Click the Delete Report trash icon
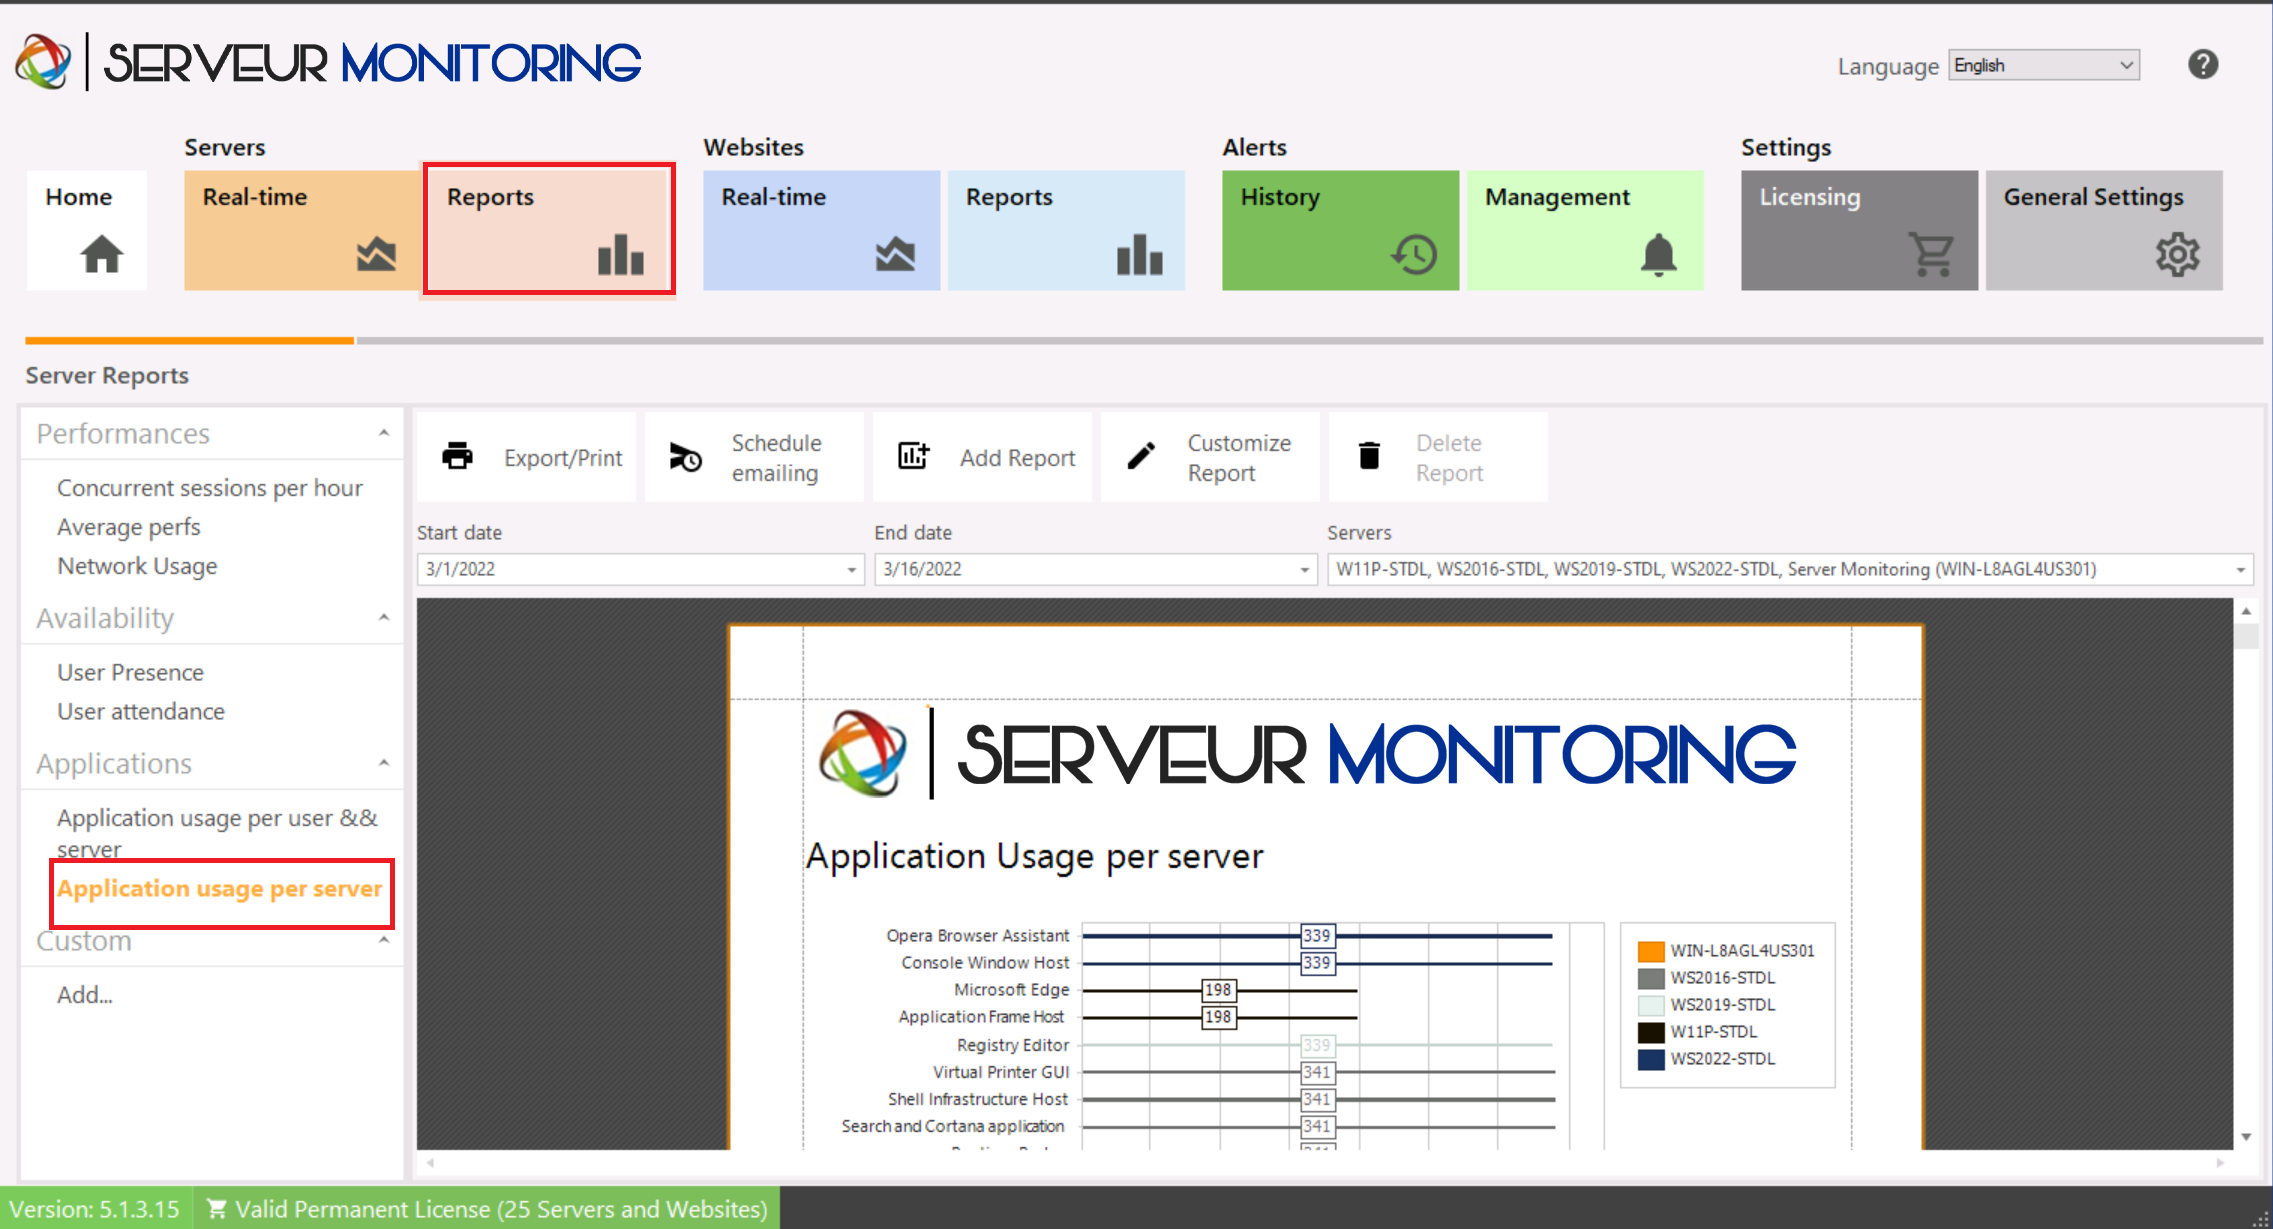The width and height of the screenshot is (2273, 1229). click(1369, 456)
